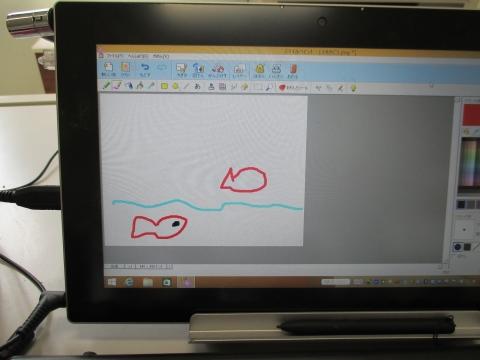Select the stamp tool icon
480x360 pixels.
click(x=211, y=87)
